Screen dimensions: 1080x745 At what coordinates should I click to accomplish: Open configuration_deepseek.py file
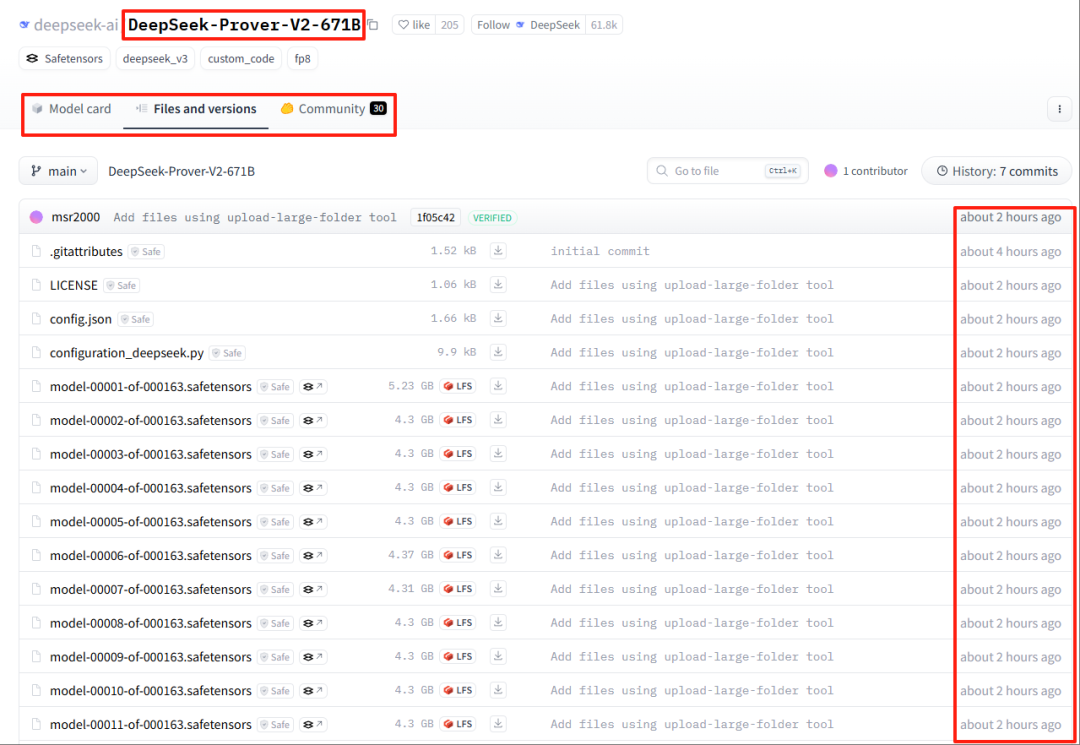(127, 353)
